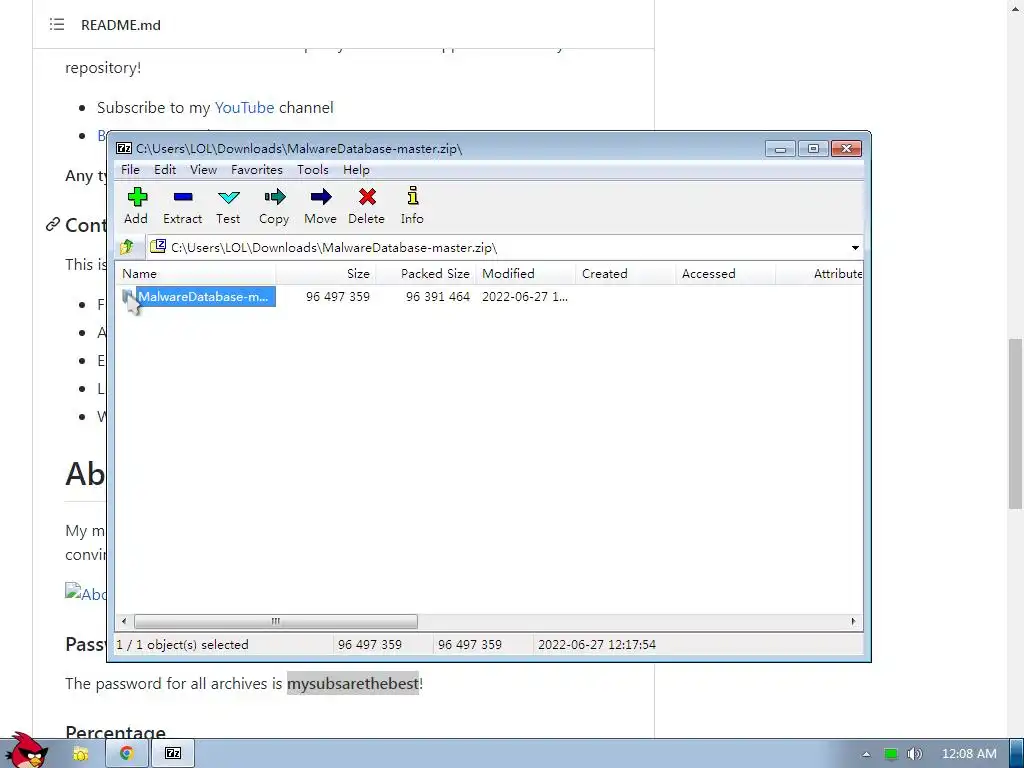
Task: Click the Angry Birds start button
Action: tap(26, 750)
